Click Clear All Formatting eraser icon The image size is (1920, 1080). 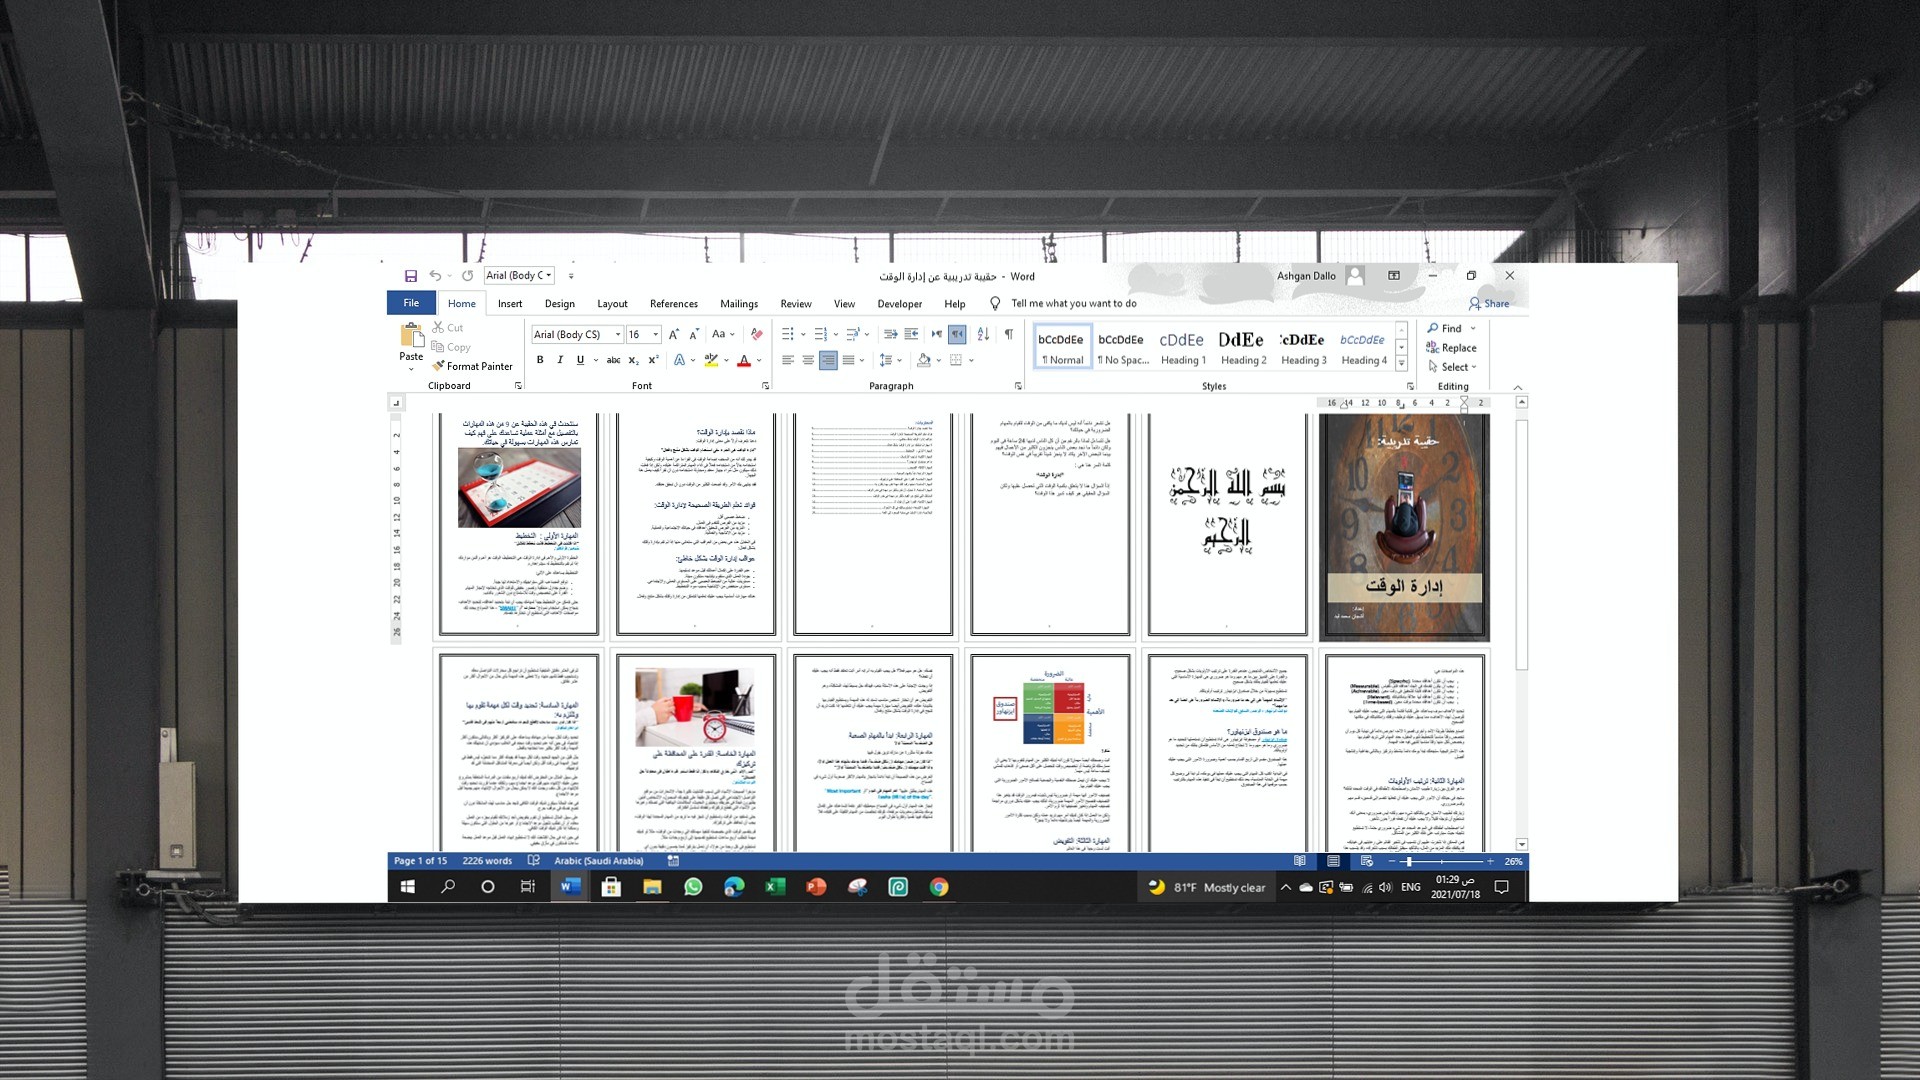click(x=757, y=334)
